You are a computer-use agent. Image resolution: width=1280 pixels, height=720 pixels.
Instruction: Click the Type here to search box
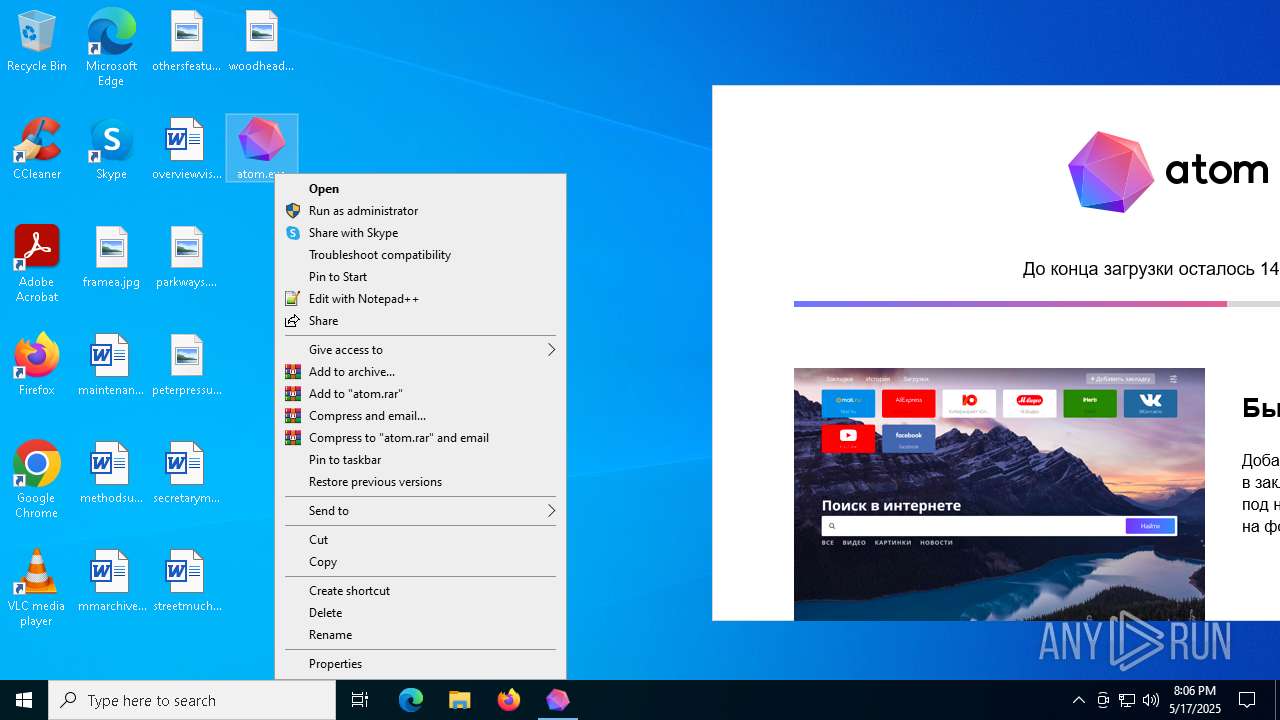(x=192, y=700)
